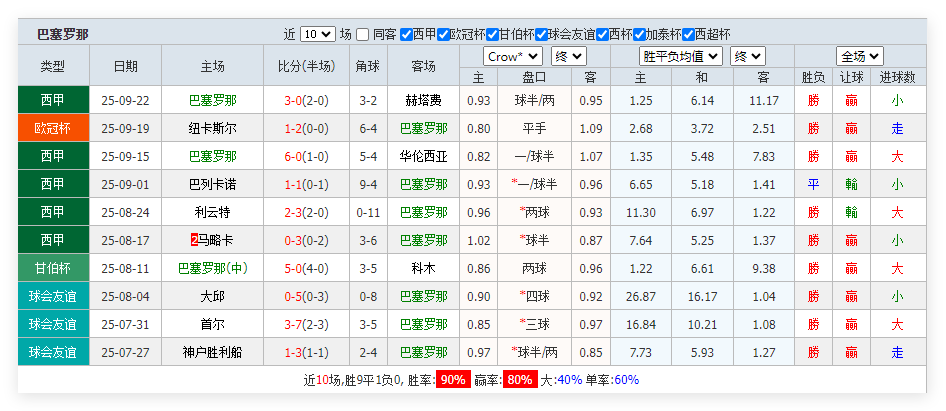
Task: Open the recent matches count dropdown
Action: 317,34
